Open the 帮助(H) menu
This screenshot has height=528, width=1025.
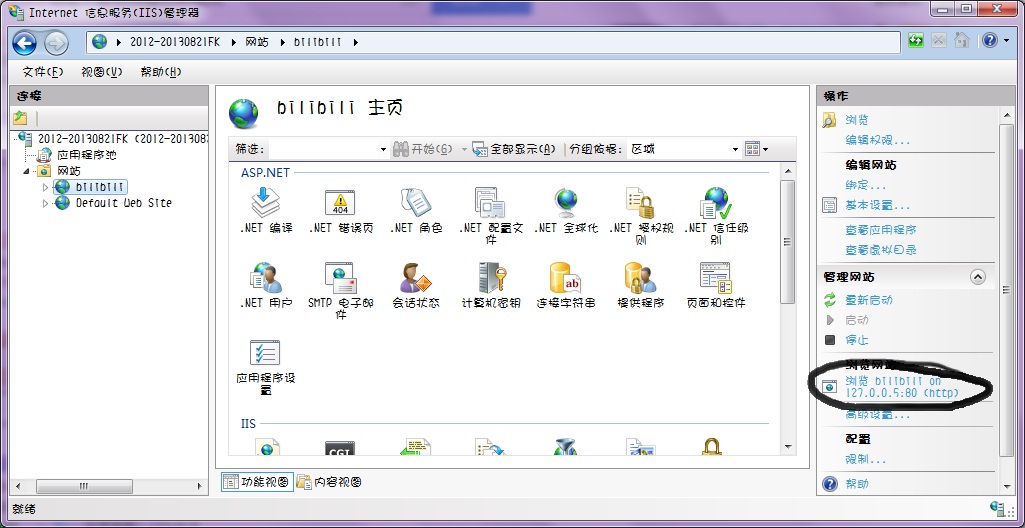pos(161,72)
